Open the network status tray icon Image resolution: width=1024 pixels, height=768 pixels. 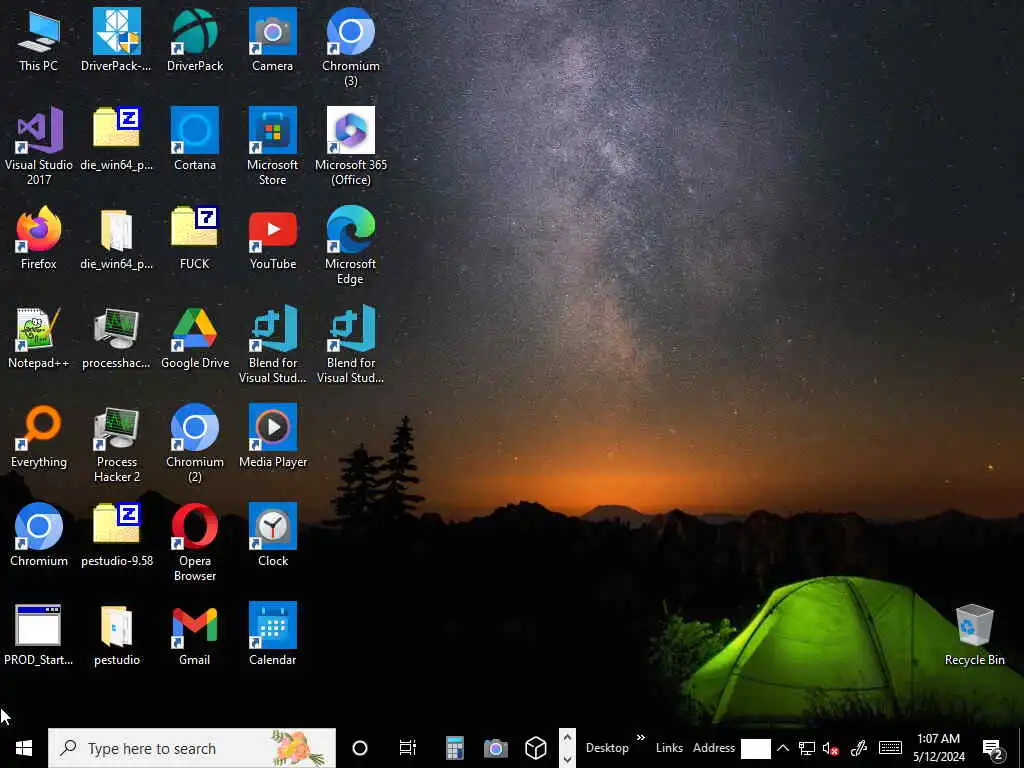coord(807,748)
